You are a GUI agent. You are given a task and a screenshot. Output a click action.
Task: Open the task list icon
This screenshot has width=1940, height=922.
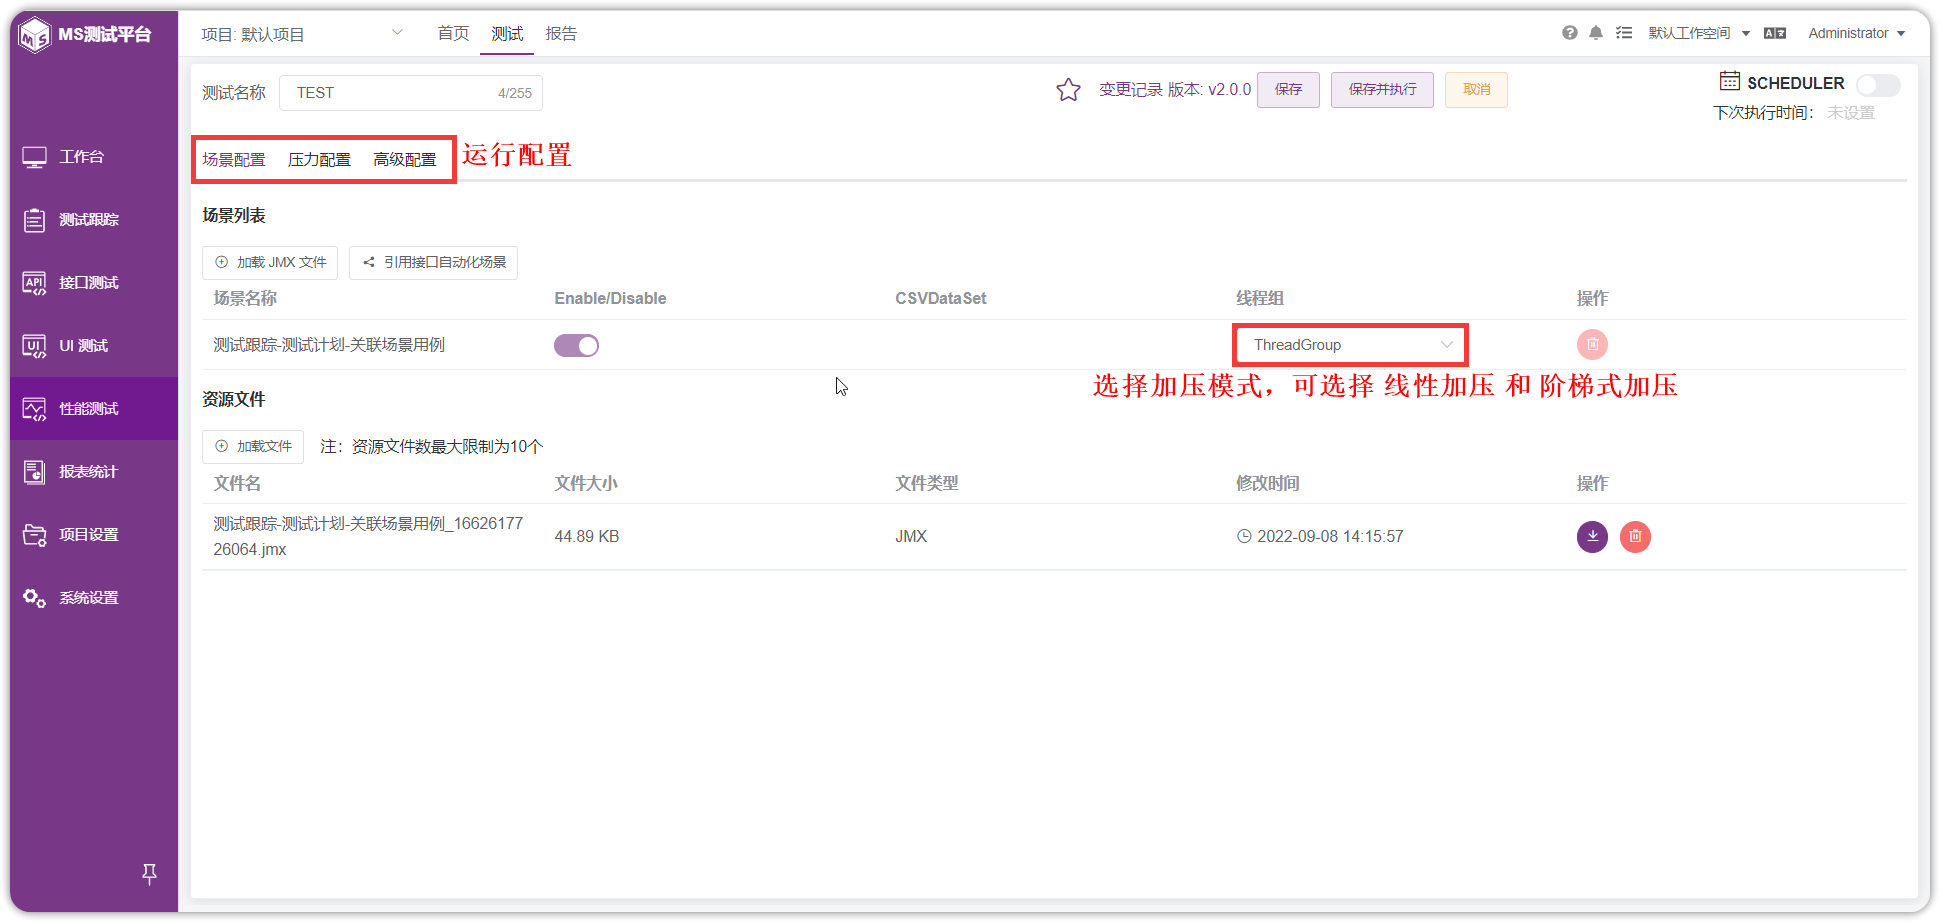(1624, 33)
